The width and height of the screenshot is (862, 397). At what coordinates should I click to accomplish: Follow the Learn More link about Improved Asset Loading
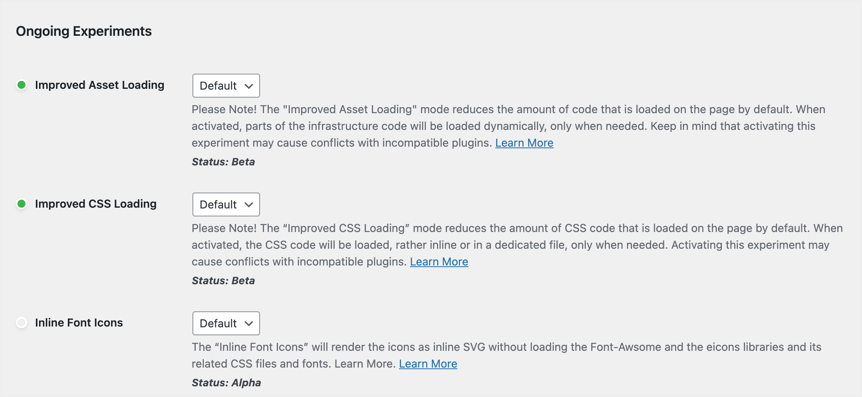524,143
